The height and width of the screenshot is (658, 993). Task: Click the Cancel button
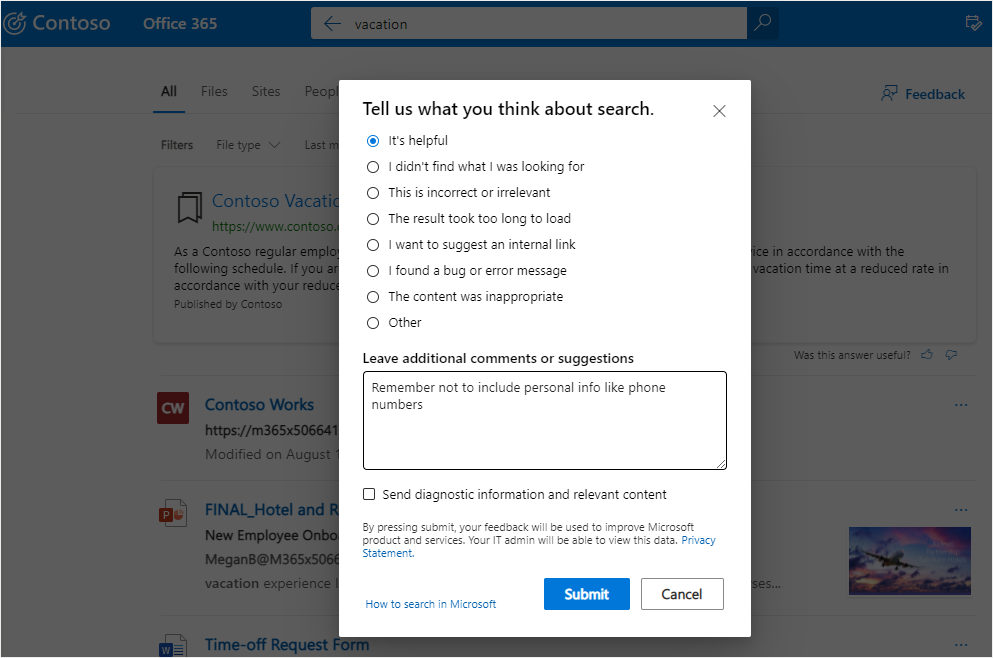682,594
